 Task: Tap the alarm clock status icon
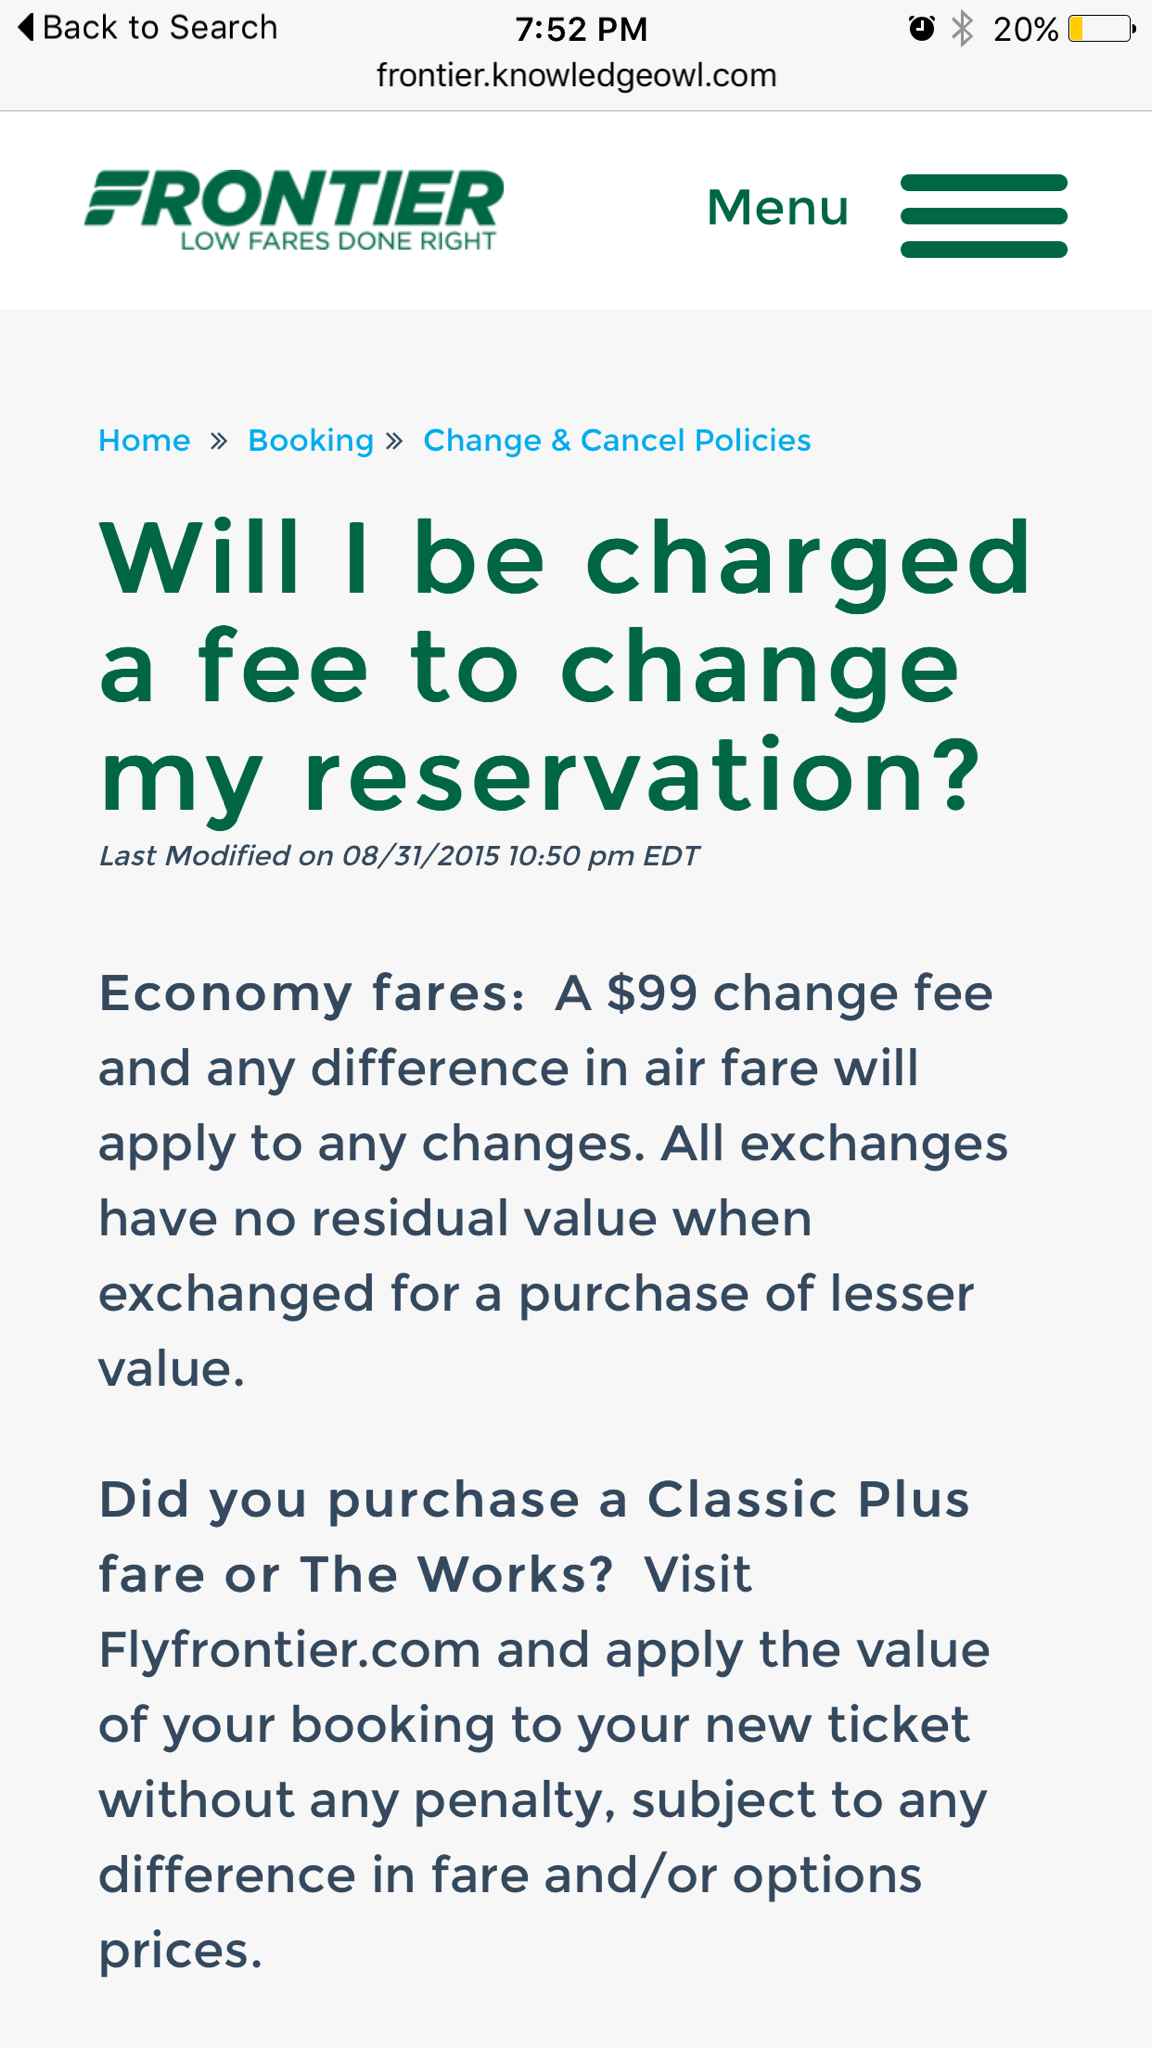[921, 28]
